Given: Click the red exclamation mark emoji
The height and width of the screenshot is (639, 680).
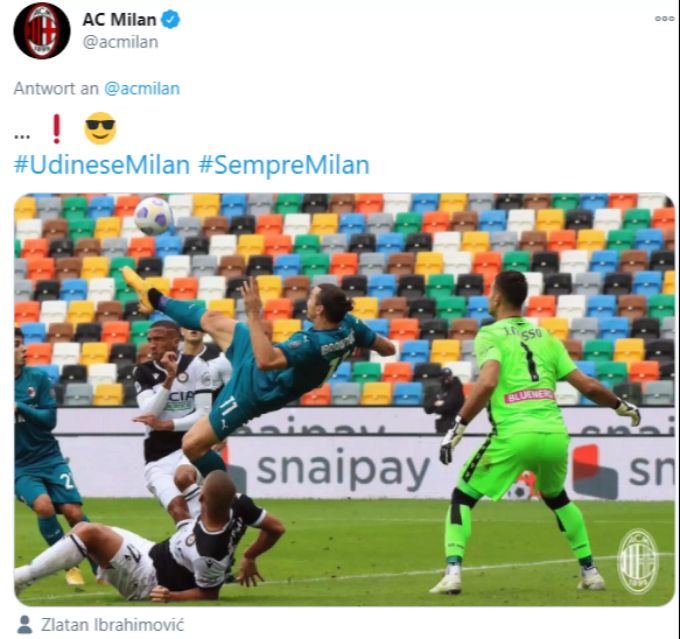Looking at the screenshot, I should 56,129.
